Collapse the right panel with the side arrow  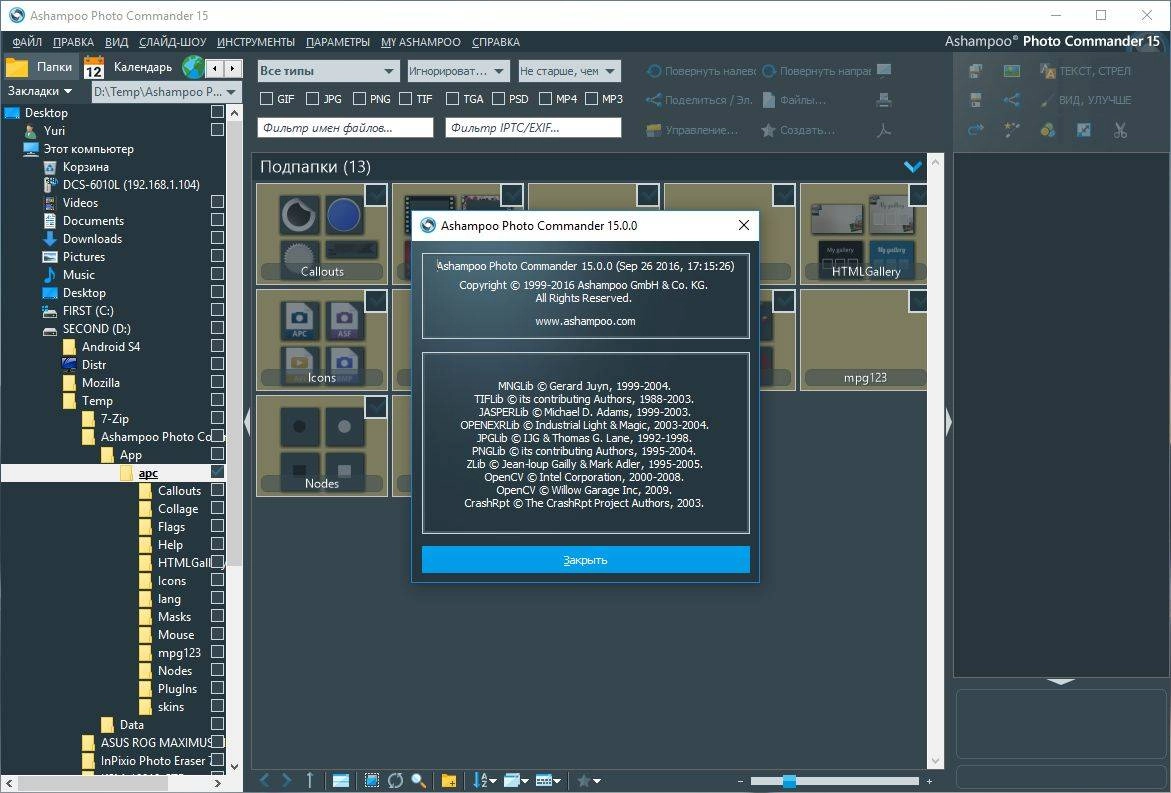[948, 423]
